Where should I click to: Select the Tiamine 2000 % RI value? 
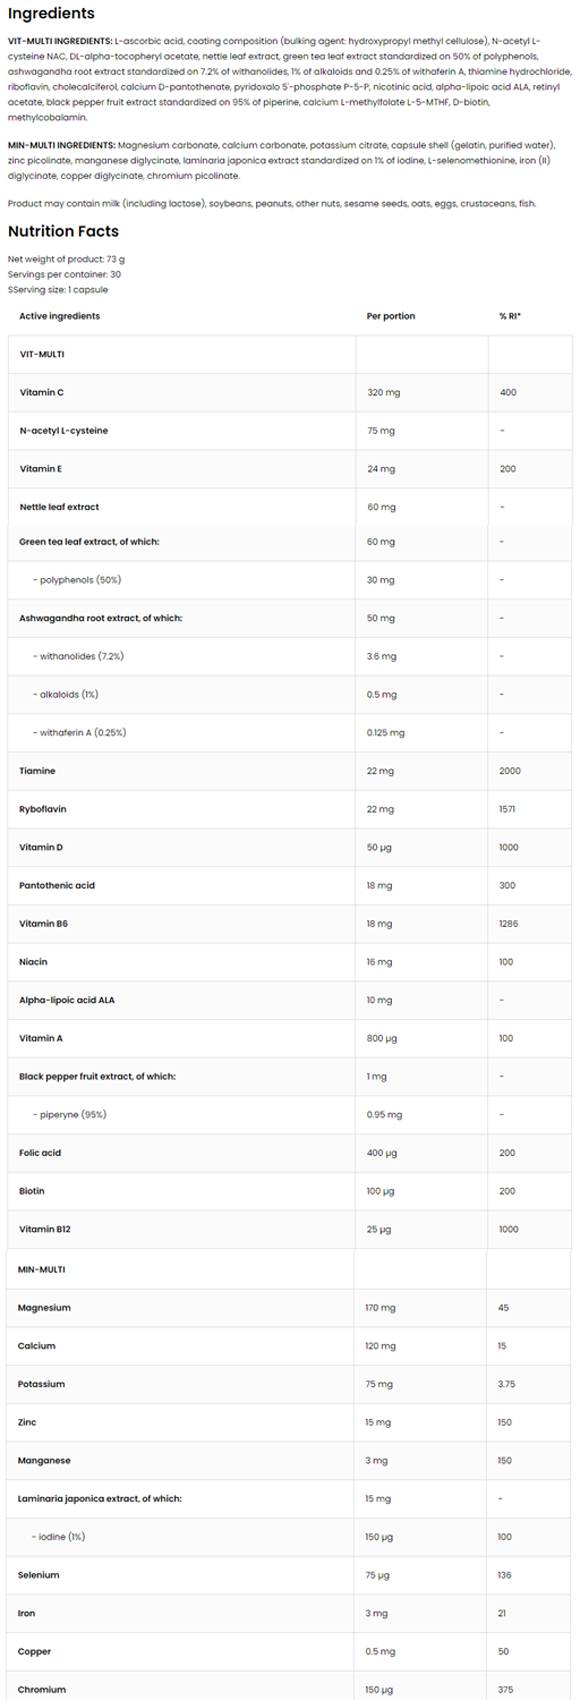pyautogui.click(x=510, y=771)
